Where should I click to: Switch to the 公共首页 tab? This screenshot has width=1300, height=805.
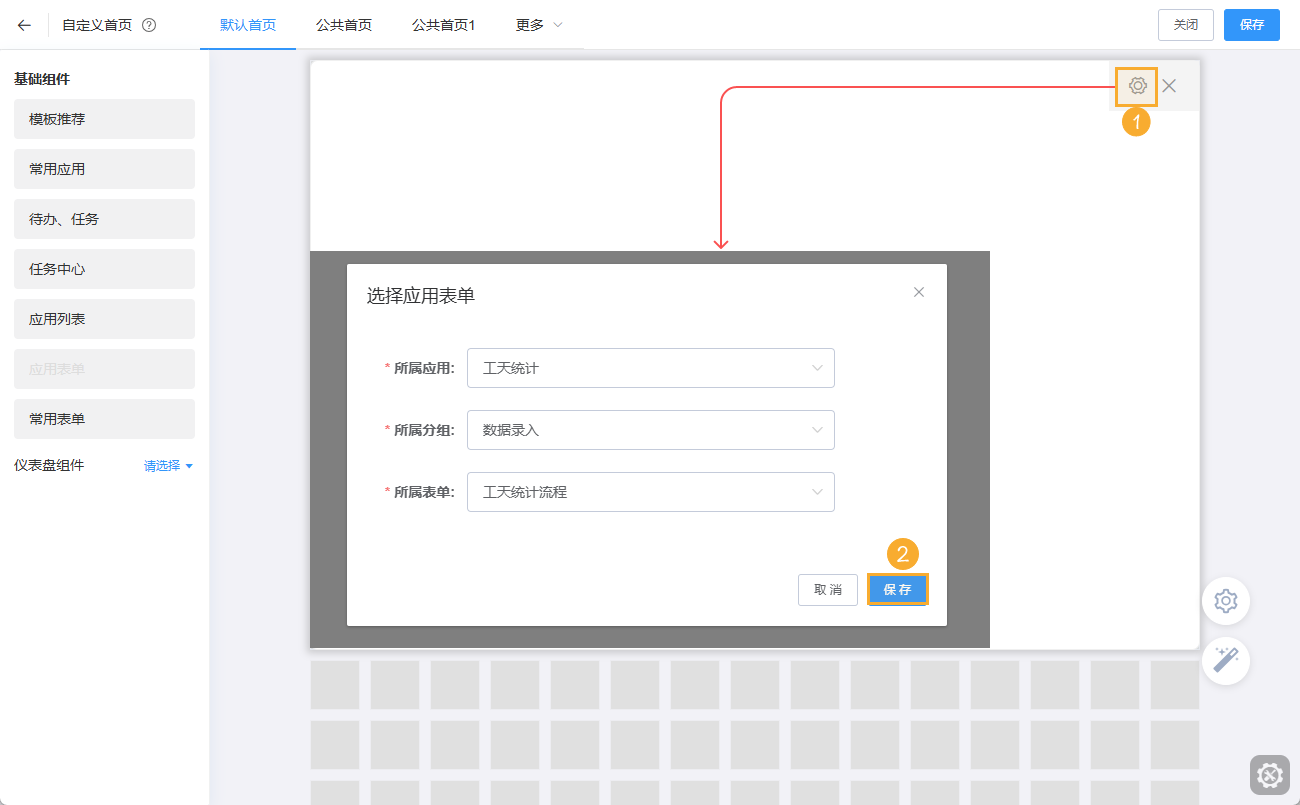(343, 25)
